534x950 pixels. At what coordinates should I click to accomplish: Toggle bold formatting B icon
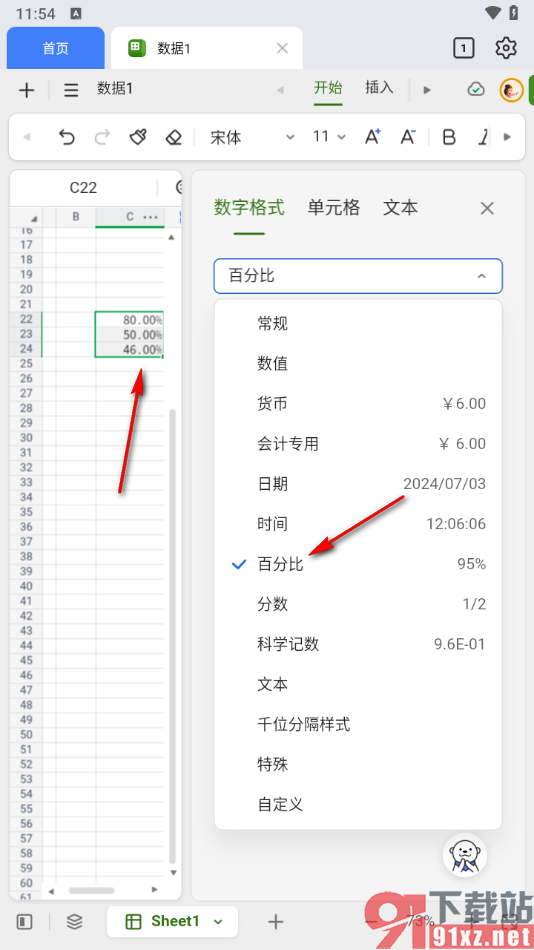click(449, 138)
